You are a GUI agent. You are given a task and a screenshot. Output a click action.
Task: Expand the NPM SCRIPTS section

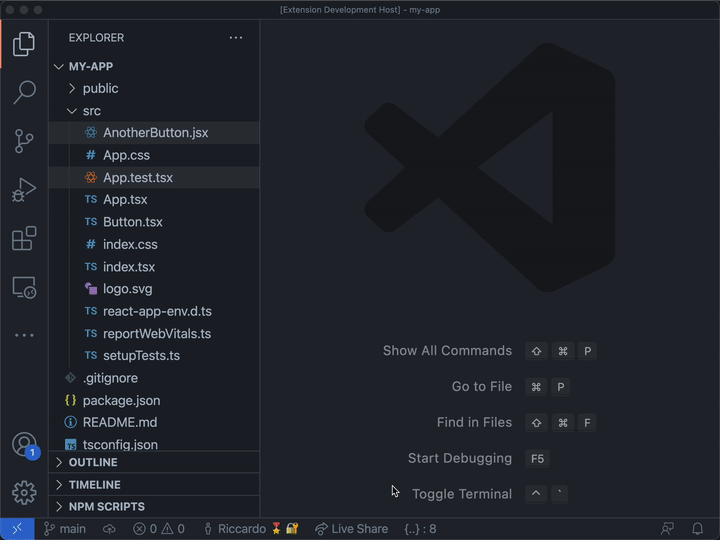click(x=154, y=507)
